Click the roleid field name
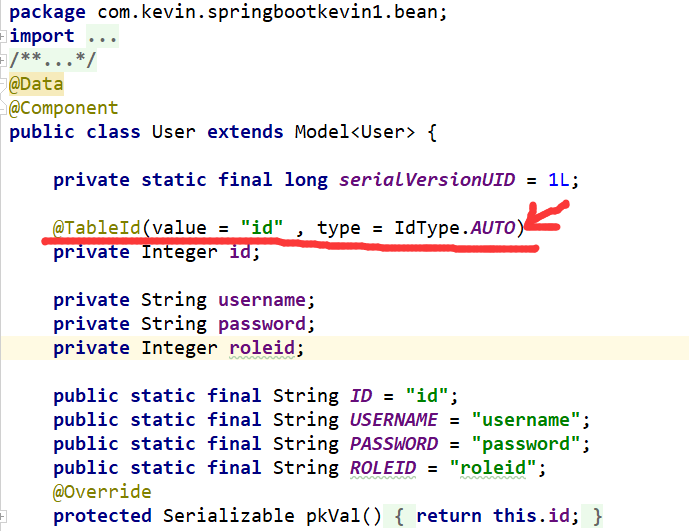The width and height of the screenshot is (689, 531). point(262,348)
